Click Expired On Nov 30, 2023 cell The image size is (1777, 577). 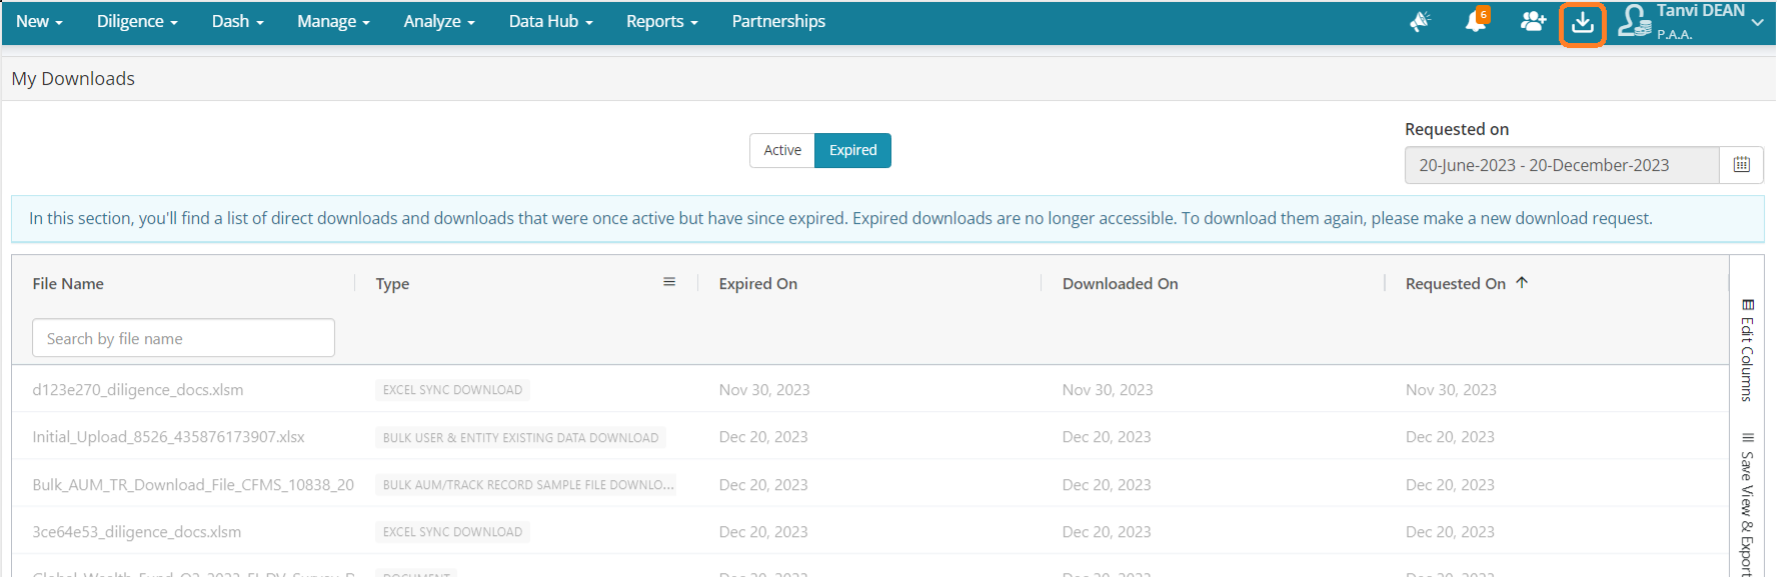pyautogui.click(x=764, y=390)
